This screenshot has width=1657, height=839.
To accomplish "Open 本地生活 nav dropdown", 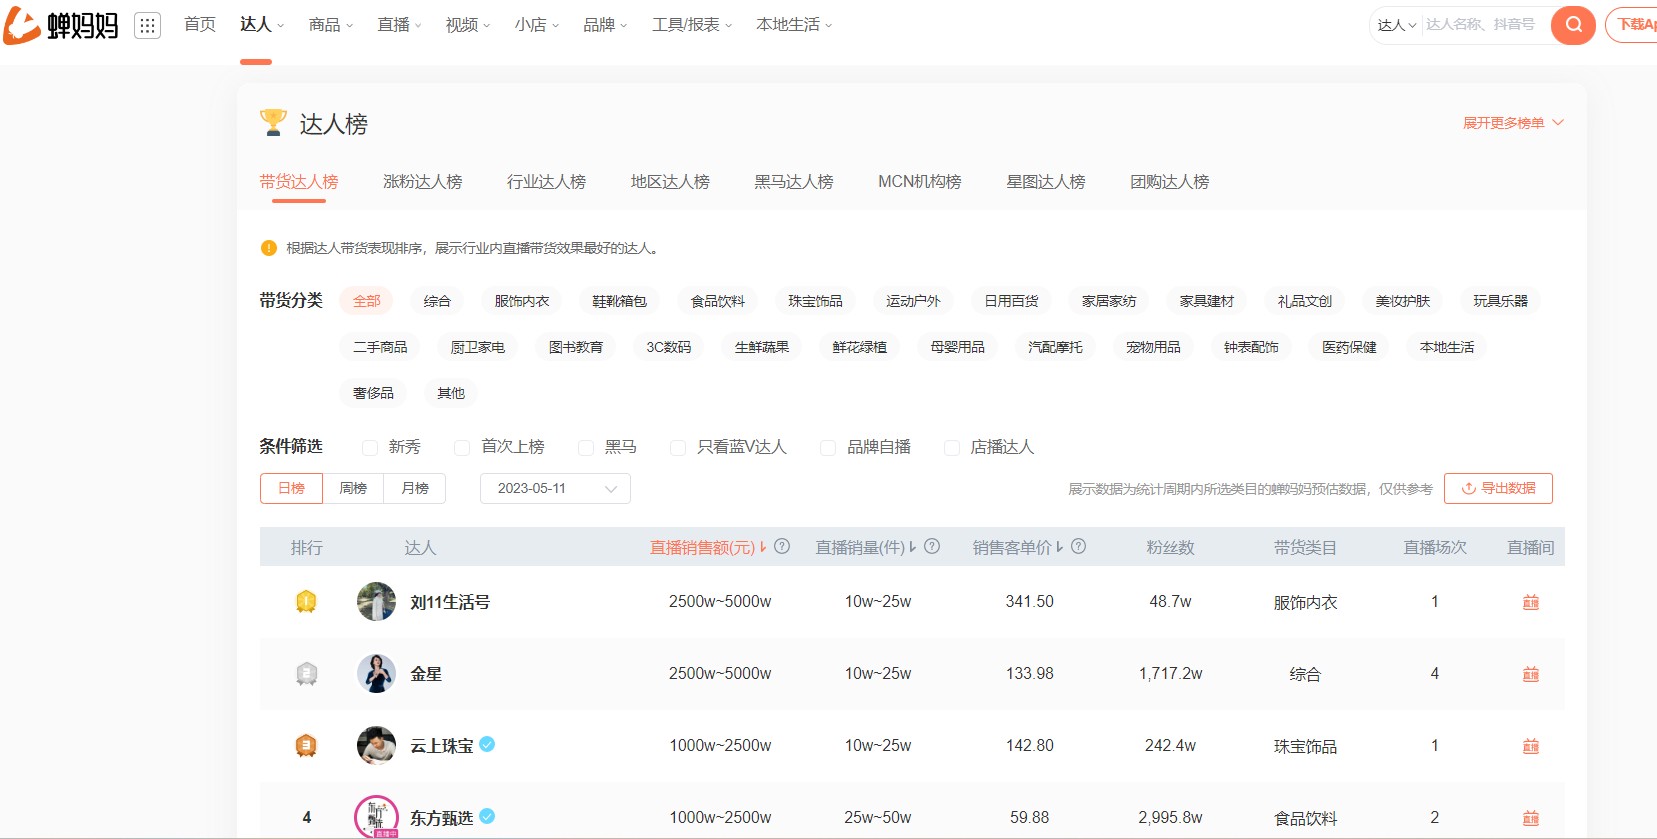I will click(x=794, y=25).
